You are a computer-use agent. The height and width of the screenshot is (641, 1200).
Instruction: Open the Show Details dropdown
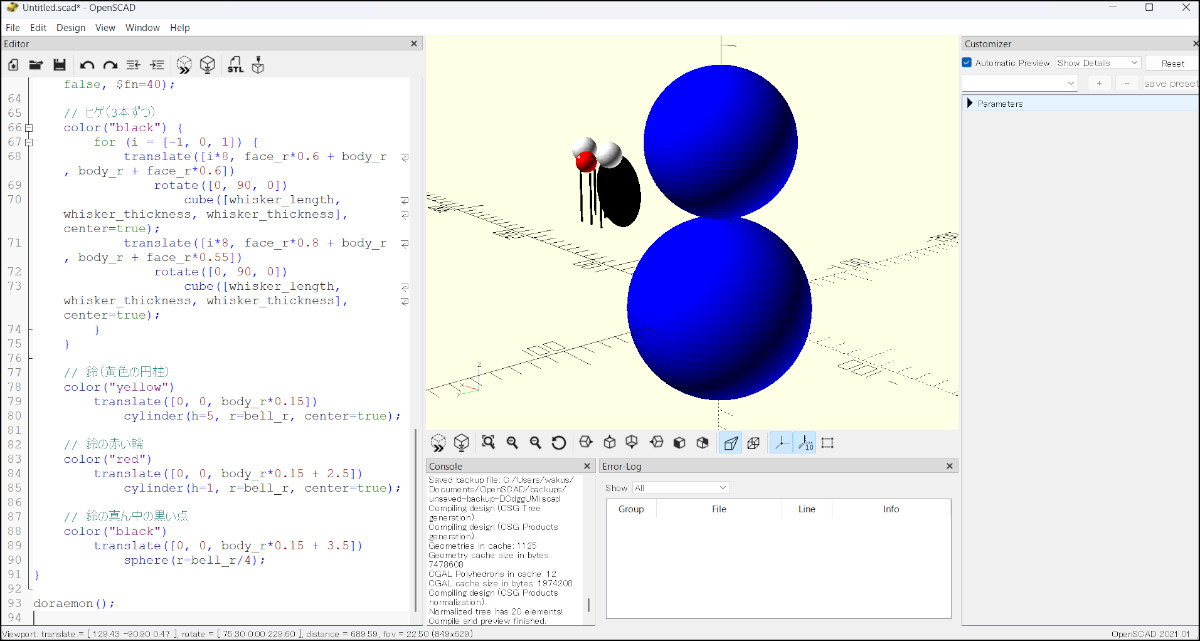tap(1097, 63)
